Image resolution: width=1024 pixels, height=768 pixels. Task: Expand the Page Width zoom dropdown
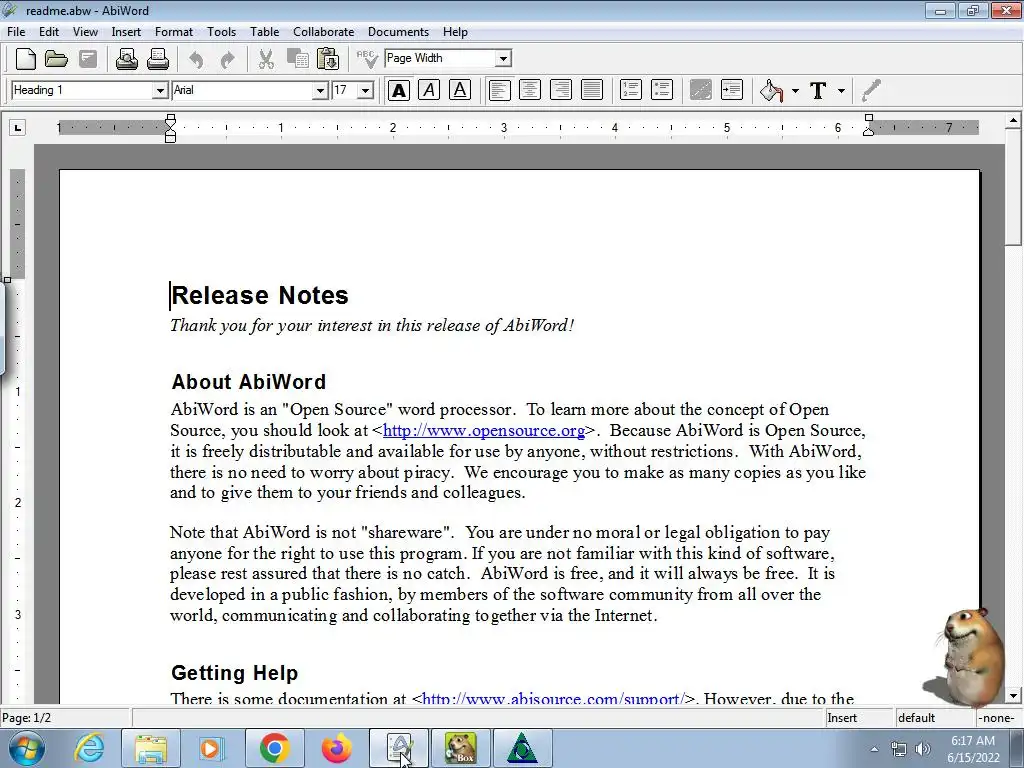coord(503,59)
